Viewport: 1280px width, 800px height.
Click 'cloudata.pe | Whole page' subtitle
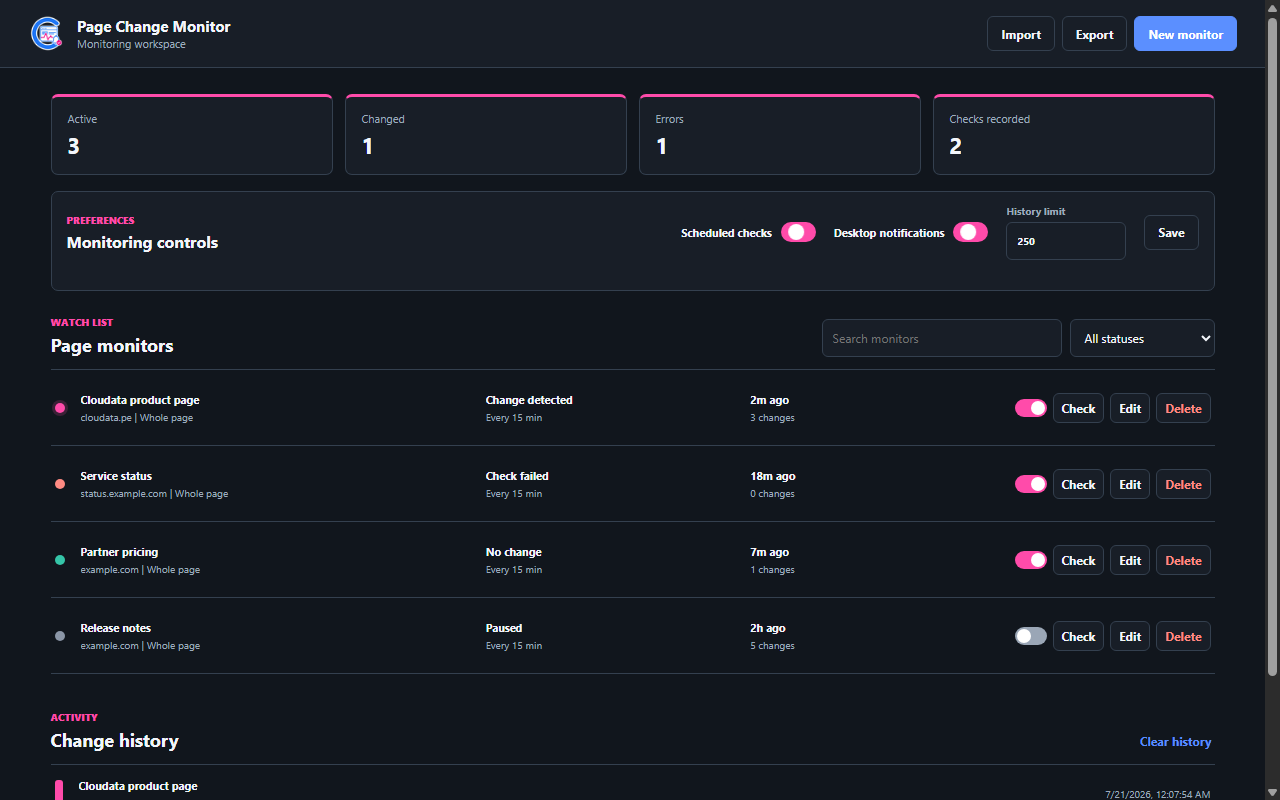point(137,418)
